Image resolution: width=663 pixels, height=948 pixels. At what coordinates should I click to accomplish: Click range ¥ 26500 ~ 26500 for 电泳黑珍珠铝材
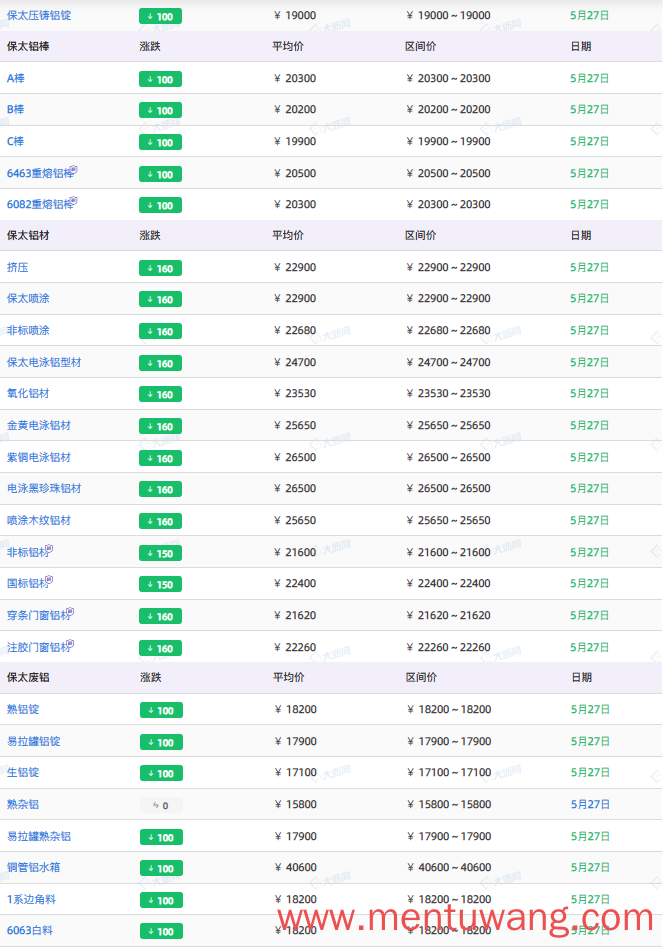pyautogui.click(x=448, y=488)
